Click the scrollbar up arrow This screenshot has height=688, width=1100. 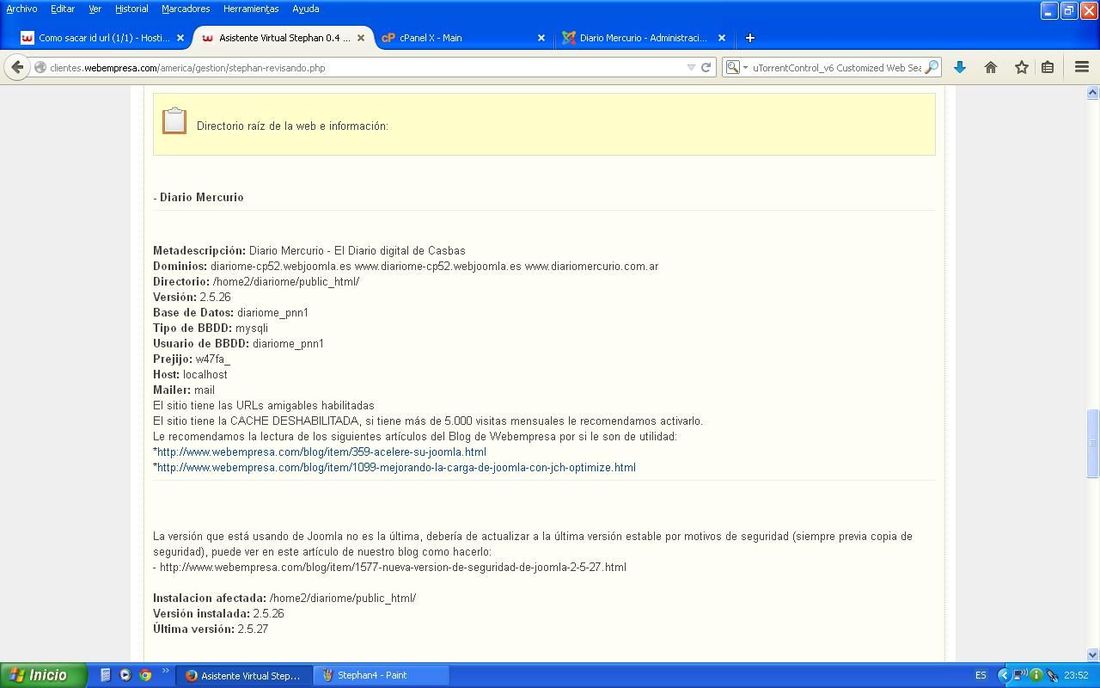[1092, 93]
